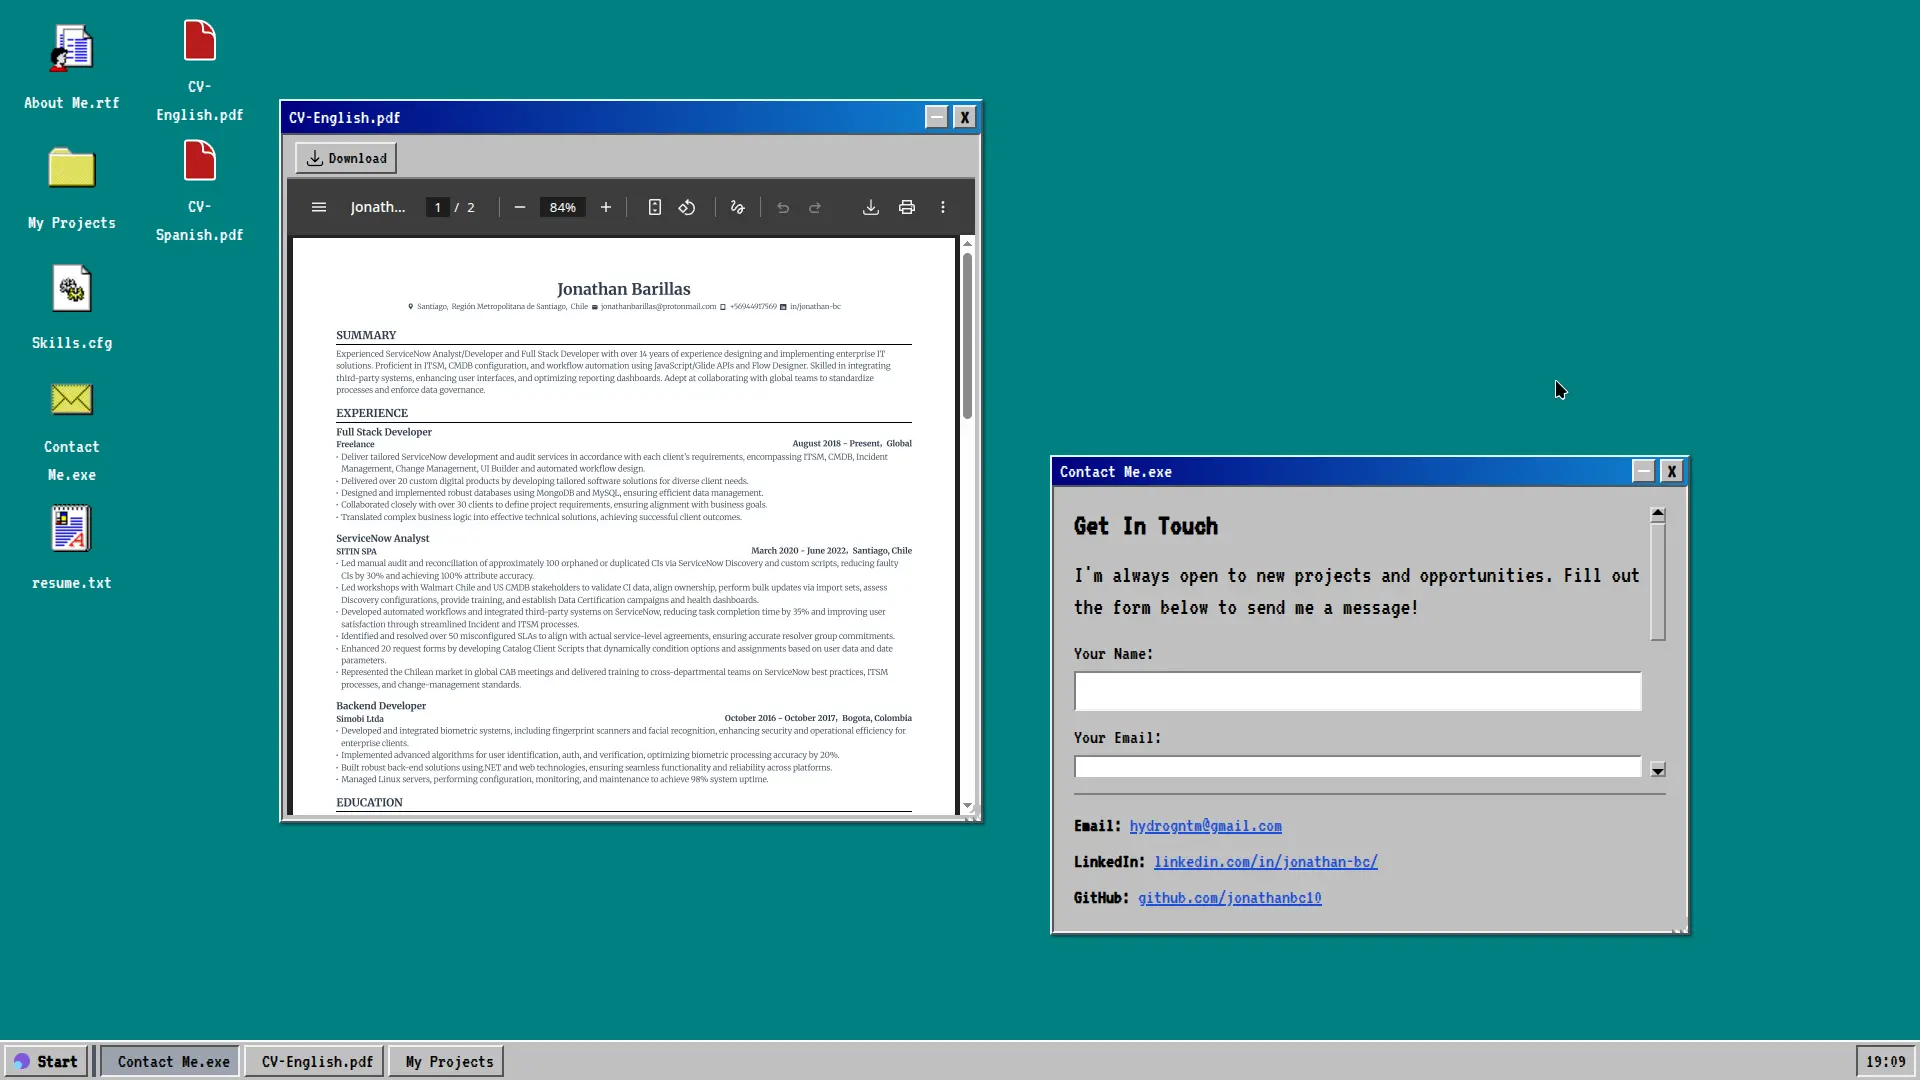Screen dimensions: 1920x1080
Task: Select the draw annotation tool
Action: tap(738, 207)
